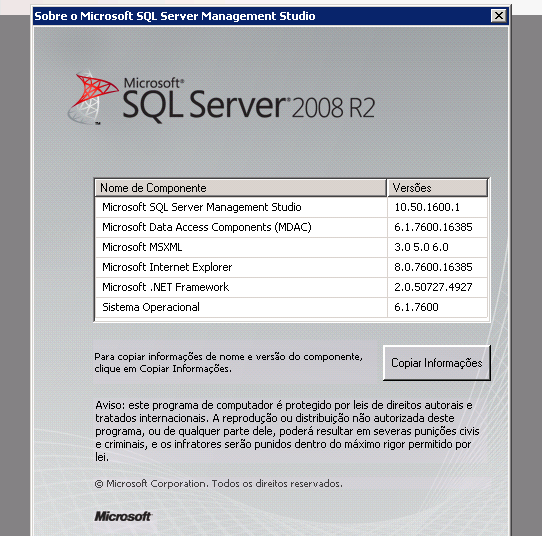This screenshot has width=542, height=536.
Task: Close the Sobre o Microsoft SQL Server dialog
Action: (499, 16)
